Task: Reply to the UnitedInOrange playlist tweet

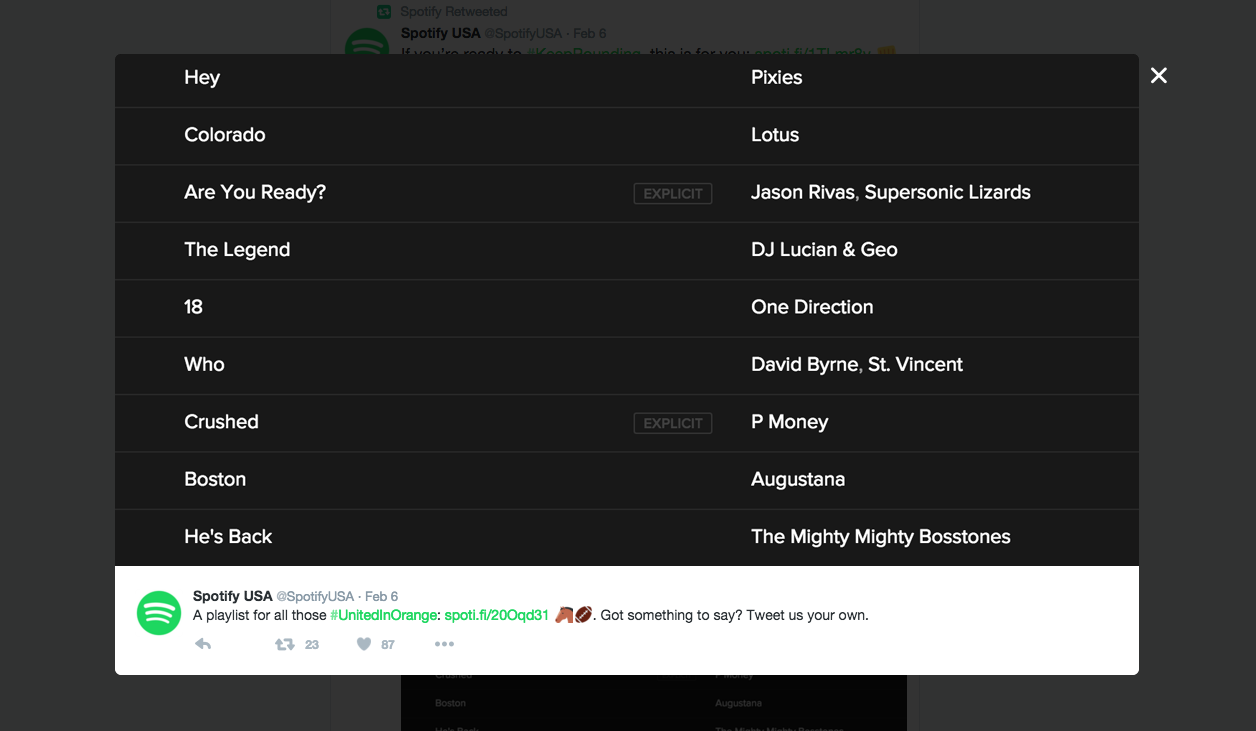Action: (203, 644)
